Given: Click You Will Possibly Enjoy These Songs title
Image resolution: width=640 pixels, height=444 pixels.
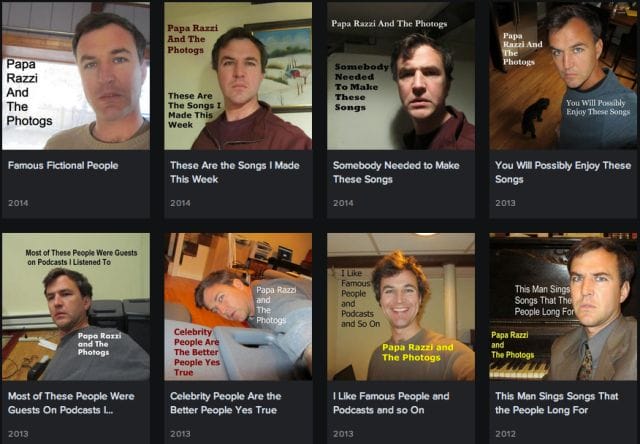Looking at the screenshot, I should tap(563, 172).
